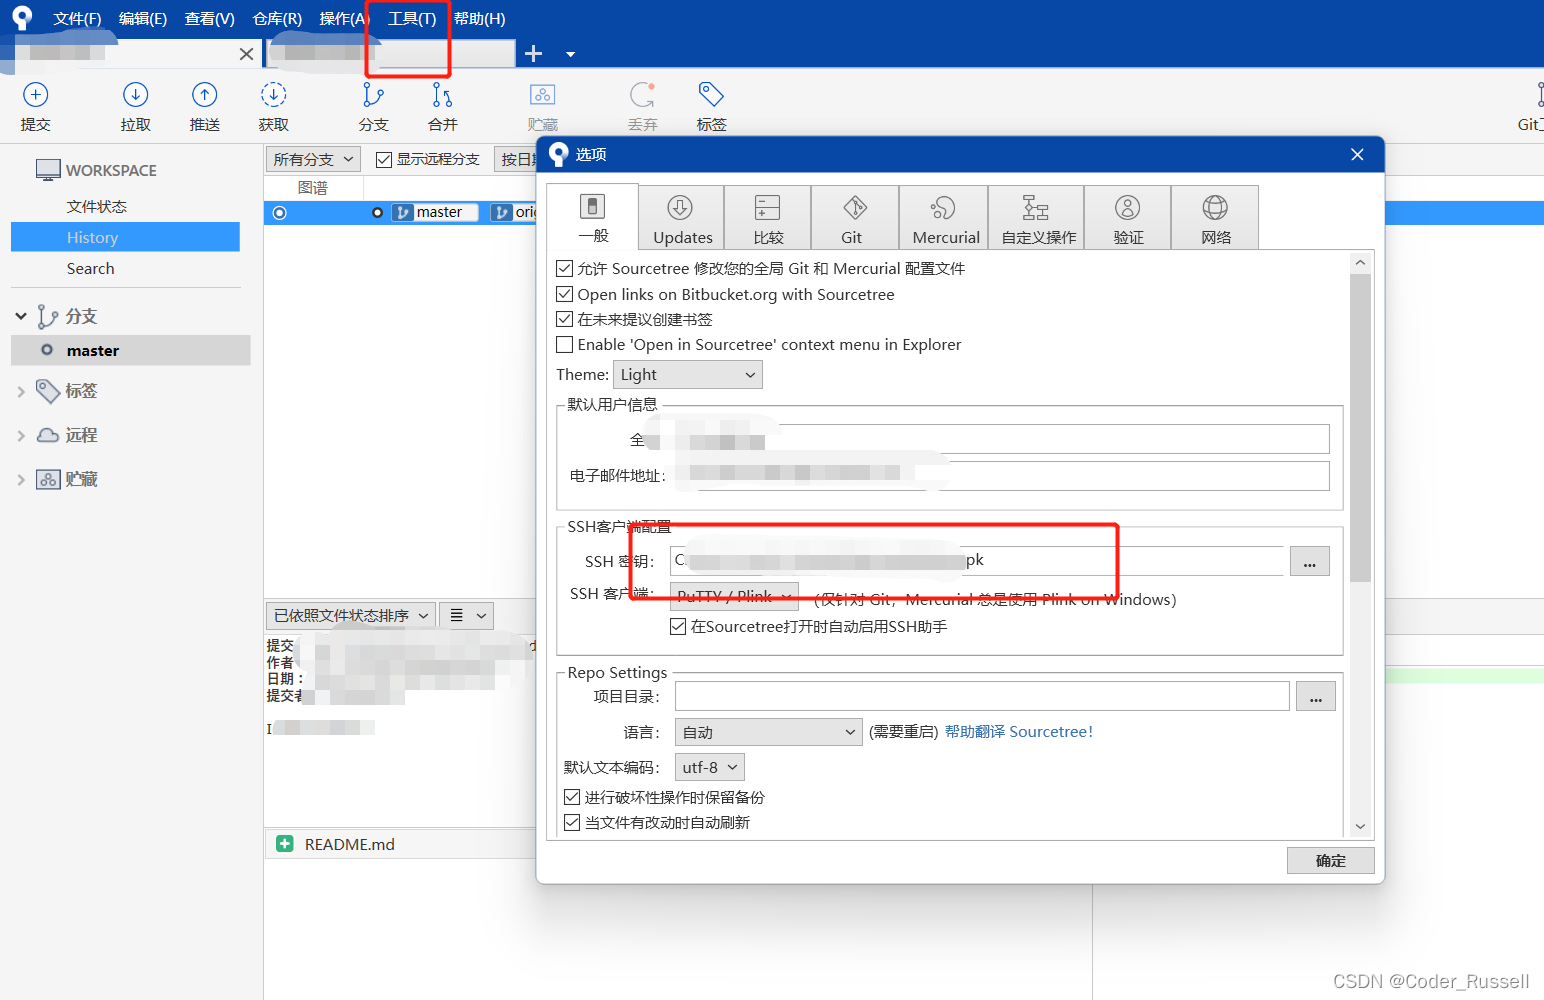Select History in the sidebar
1544x1000 pixels.
[125, 237]
